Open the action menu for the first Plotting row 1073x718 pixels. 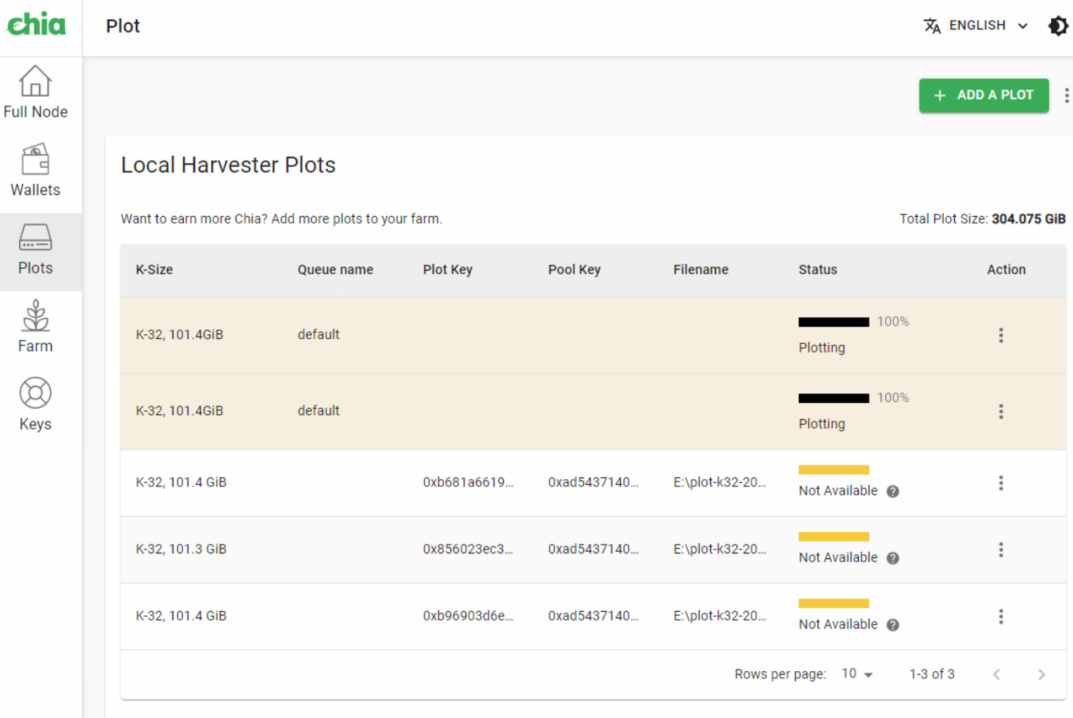point(1001,335)
